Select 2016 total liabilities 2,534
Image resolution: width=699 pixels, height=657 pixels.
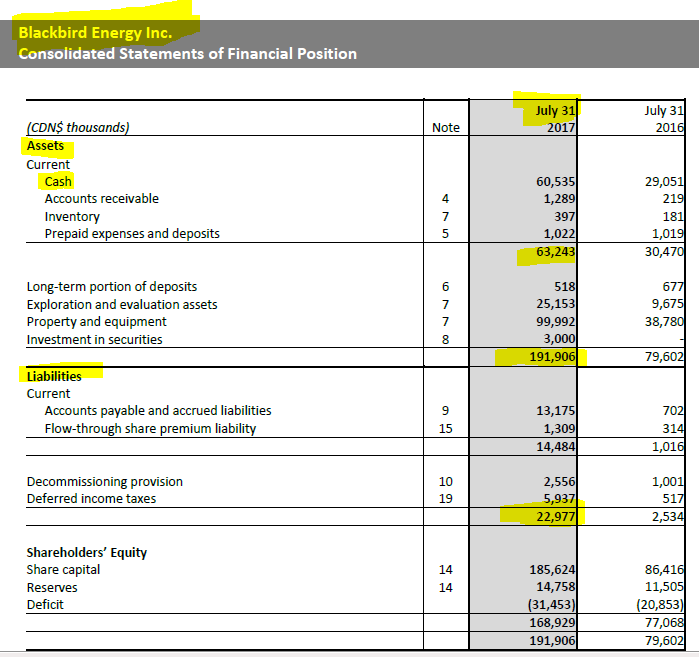point(668,517)
